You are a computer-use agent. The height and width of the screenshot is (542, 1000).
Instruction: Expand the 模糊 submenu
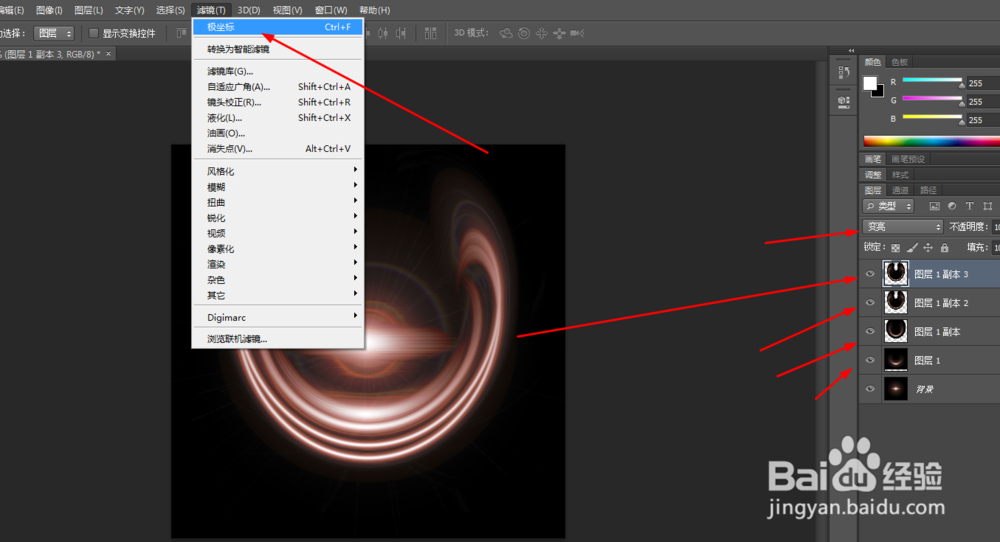(278, 187)
